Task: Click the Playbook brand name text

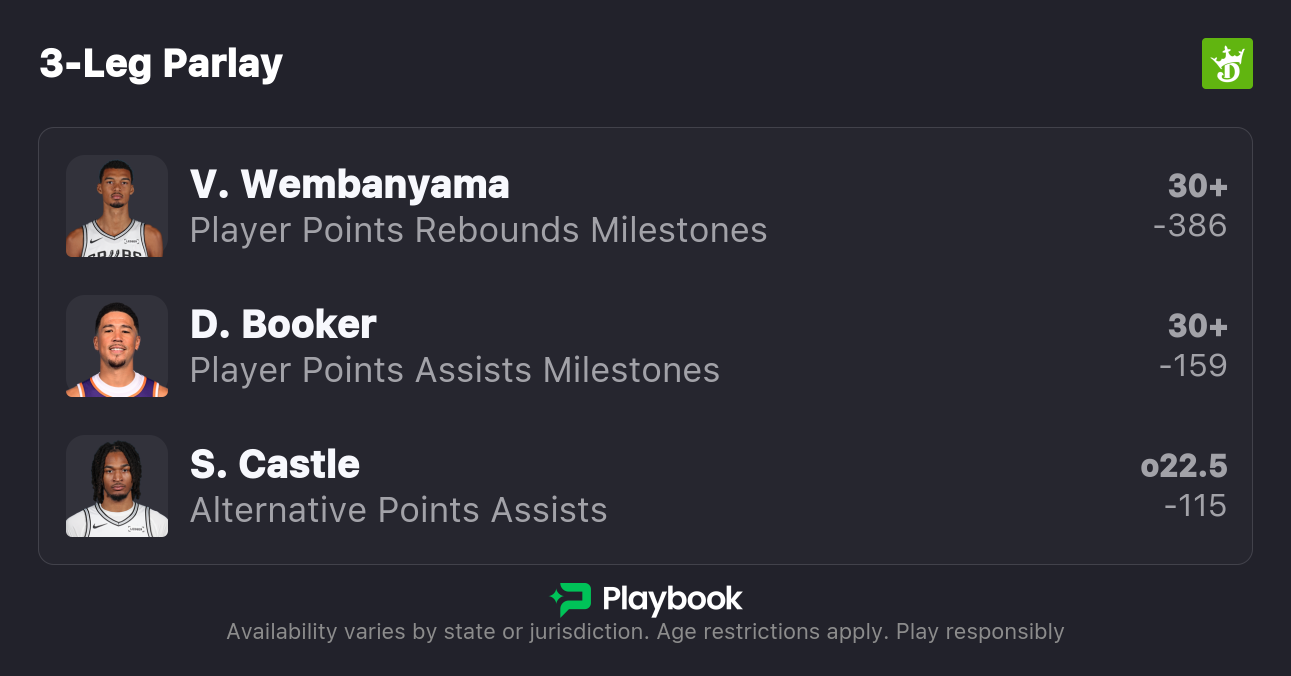Action: click(x=672, y=600)
